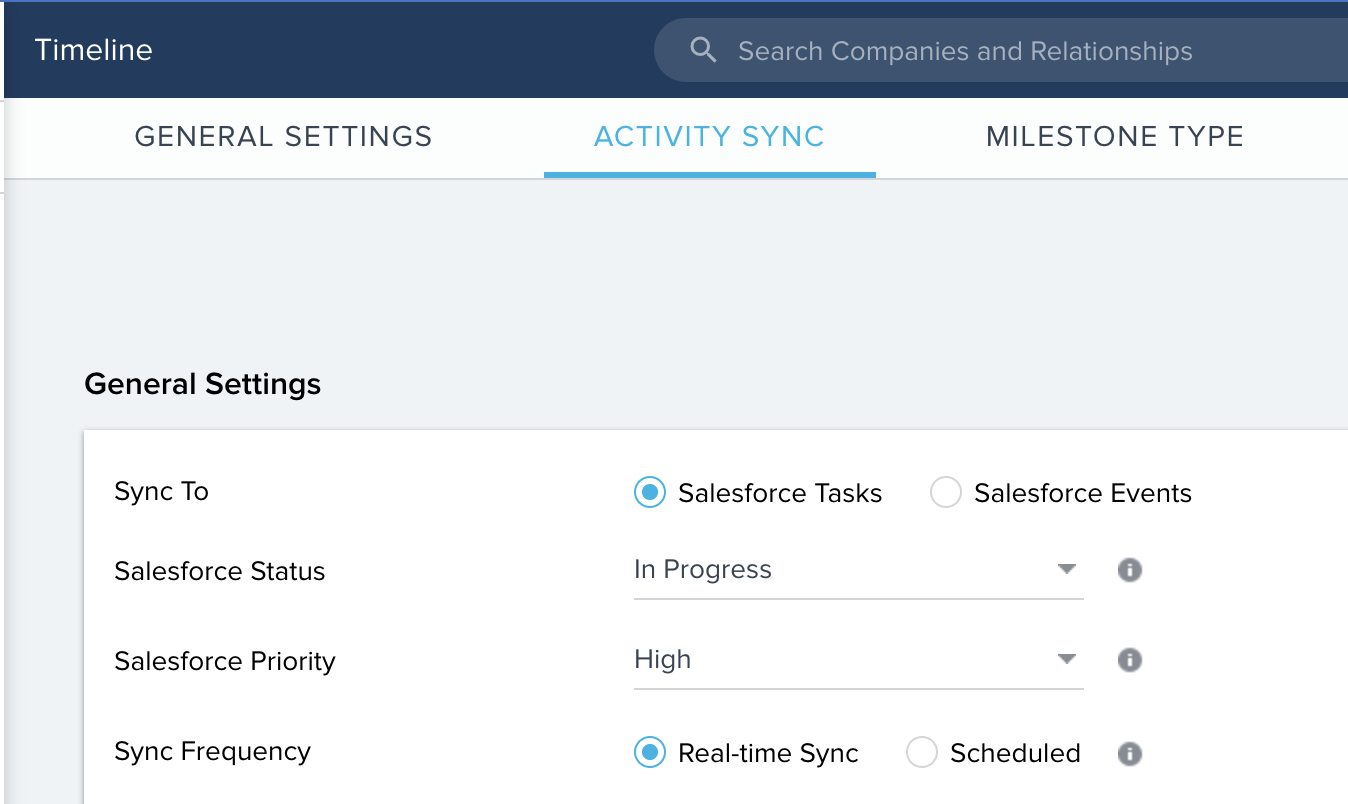
Task: Open info icon beside Salesforce Status
Action: [x=1130, y=570]
